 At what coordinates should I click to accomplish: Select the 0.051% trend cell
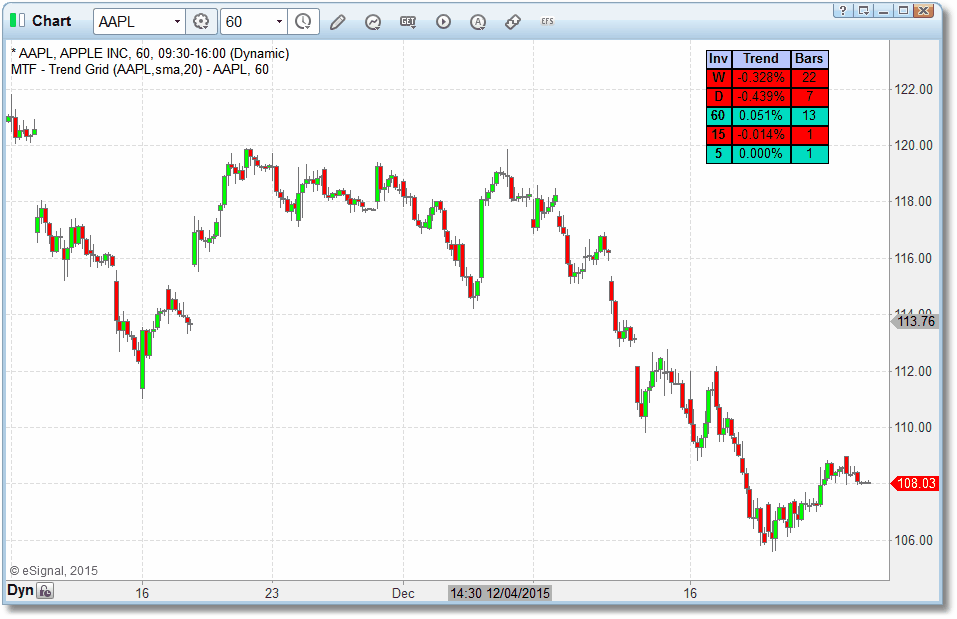tap(760, 115)
